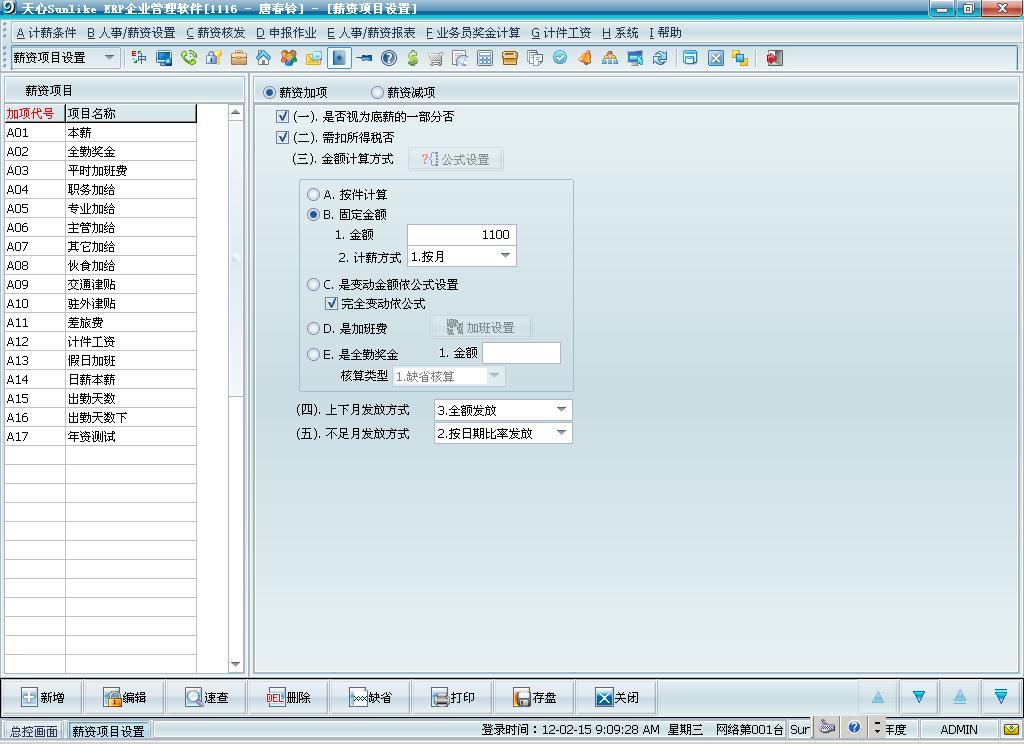Screen dimensions: 1024x744
Task: Click the 存盘 save button
Action: [535, 698]
